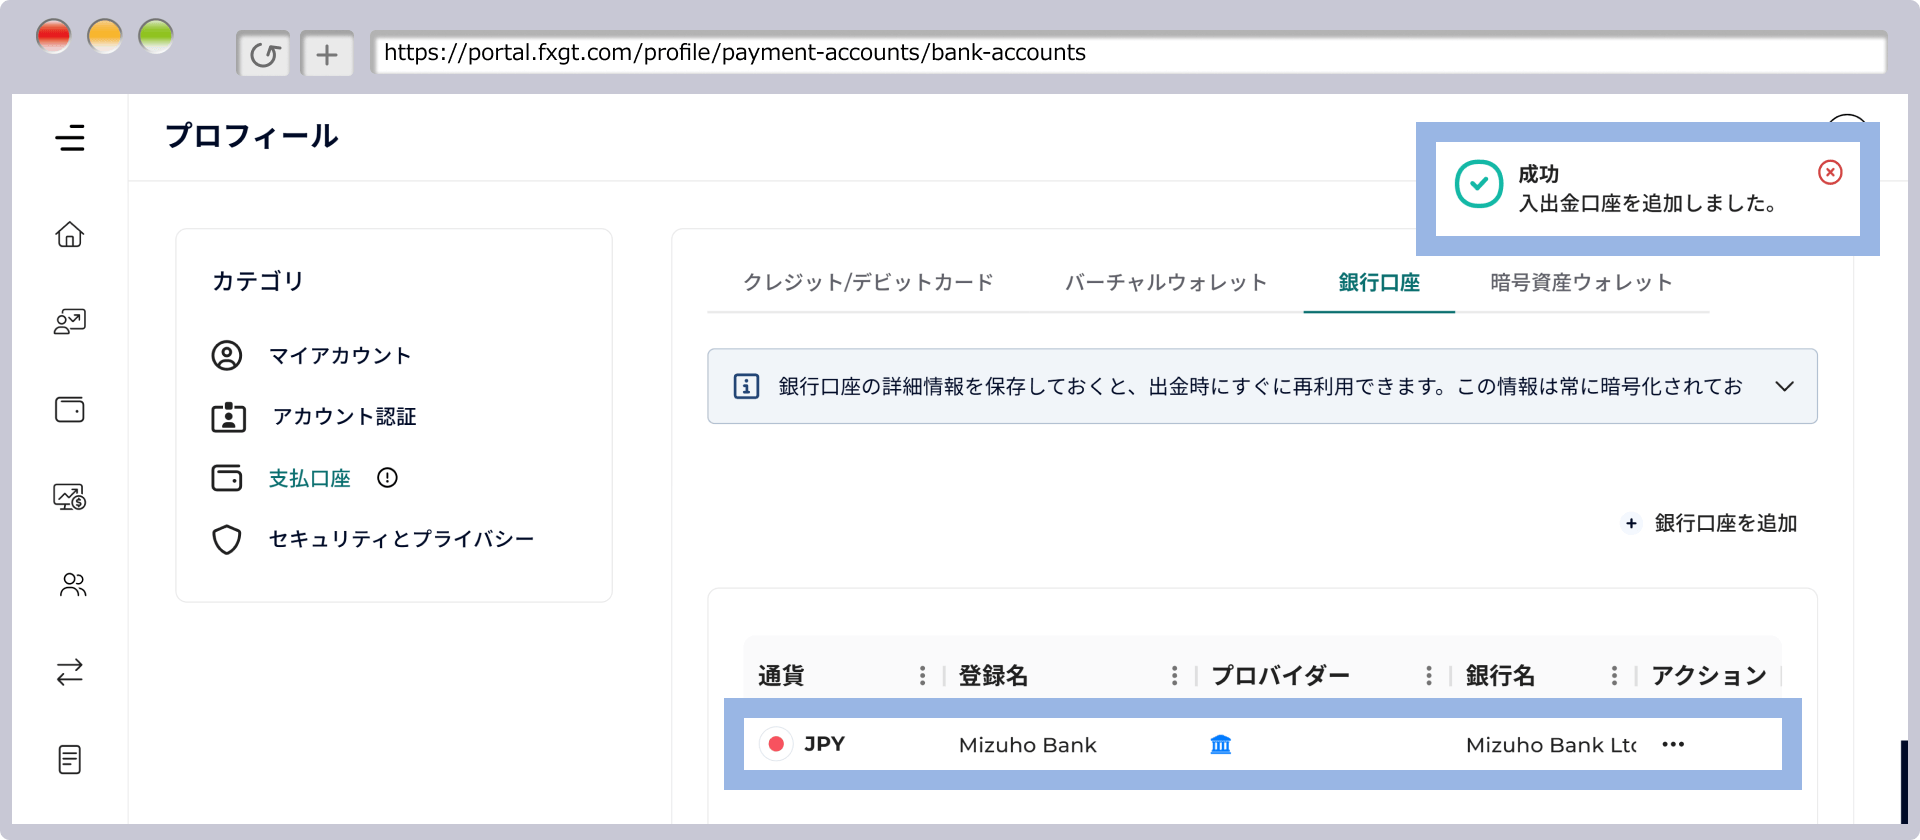Open マイアカウント in the category list

pyautogui.click(x=340, y=356)
